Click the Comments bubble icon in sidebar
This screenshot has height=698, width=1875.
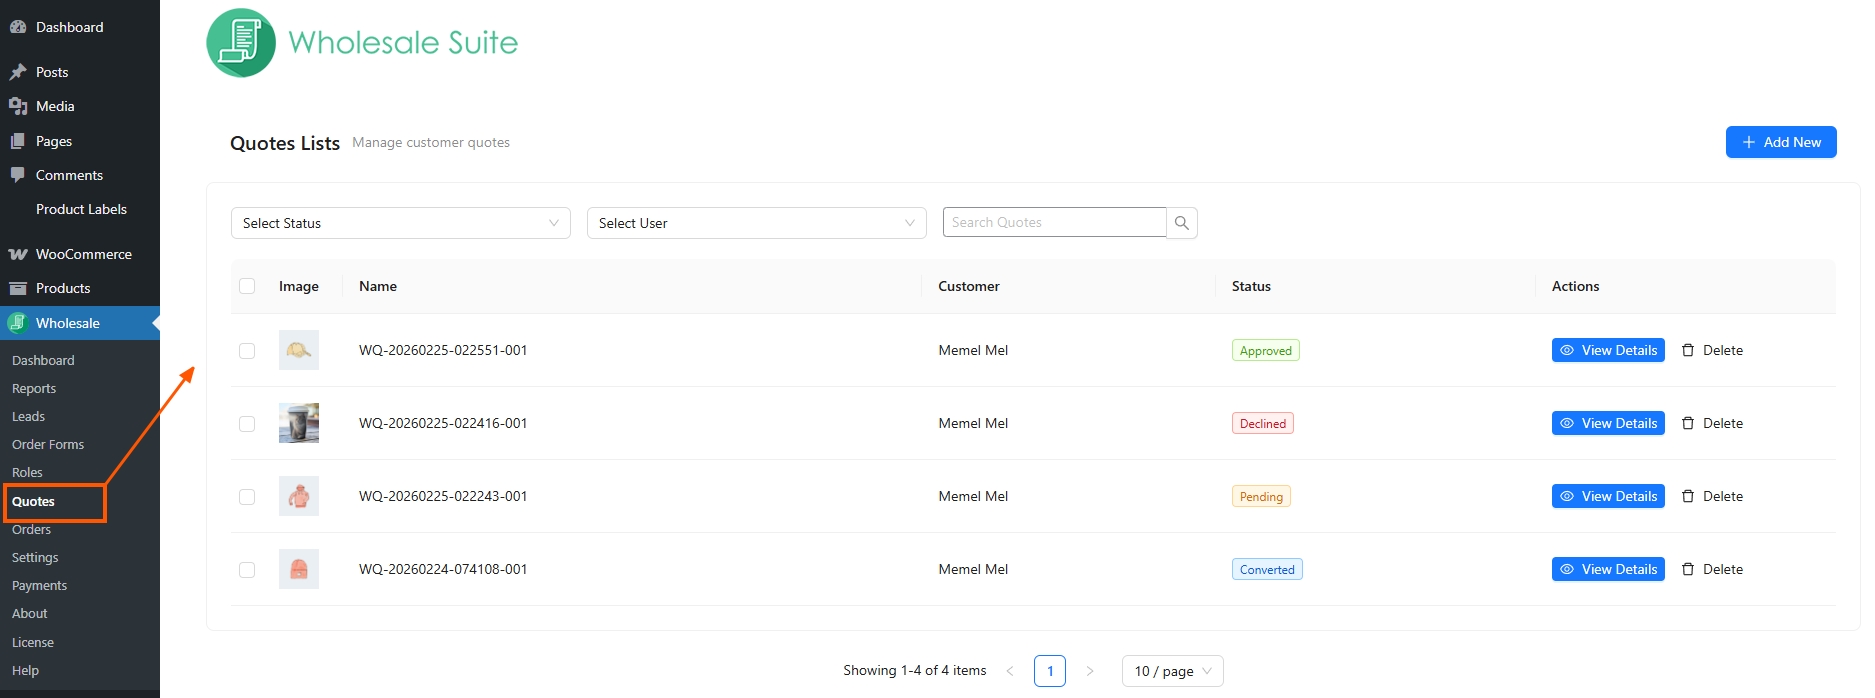tap(18, 175)
